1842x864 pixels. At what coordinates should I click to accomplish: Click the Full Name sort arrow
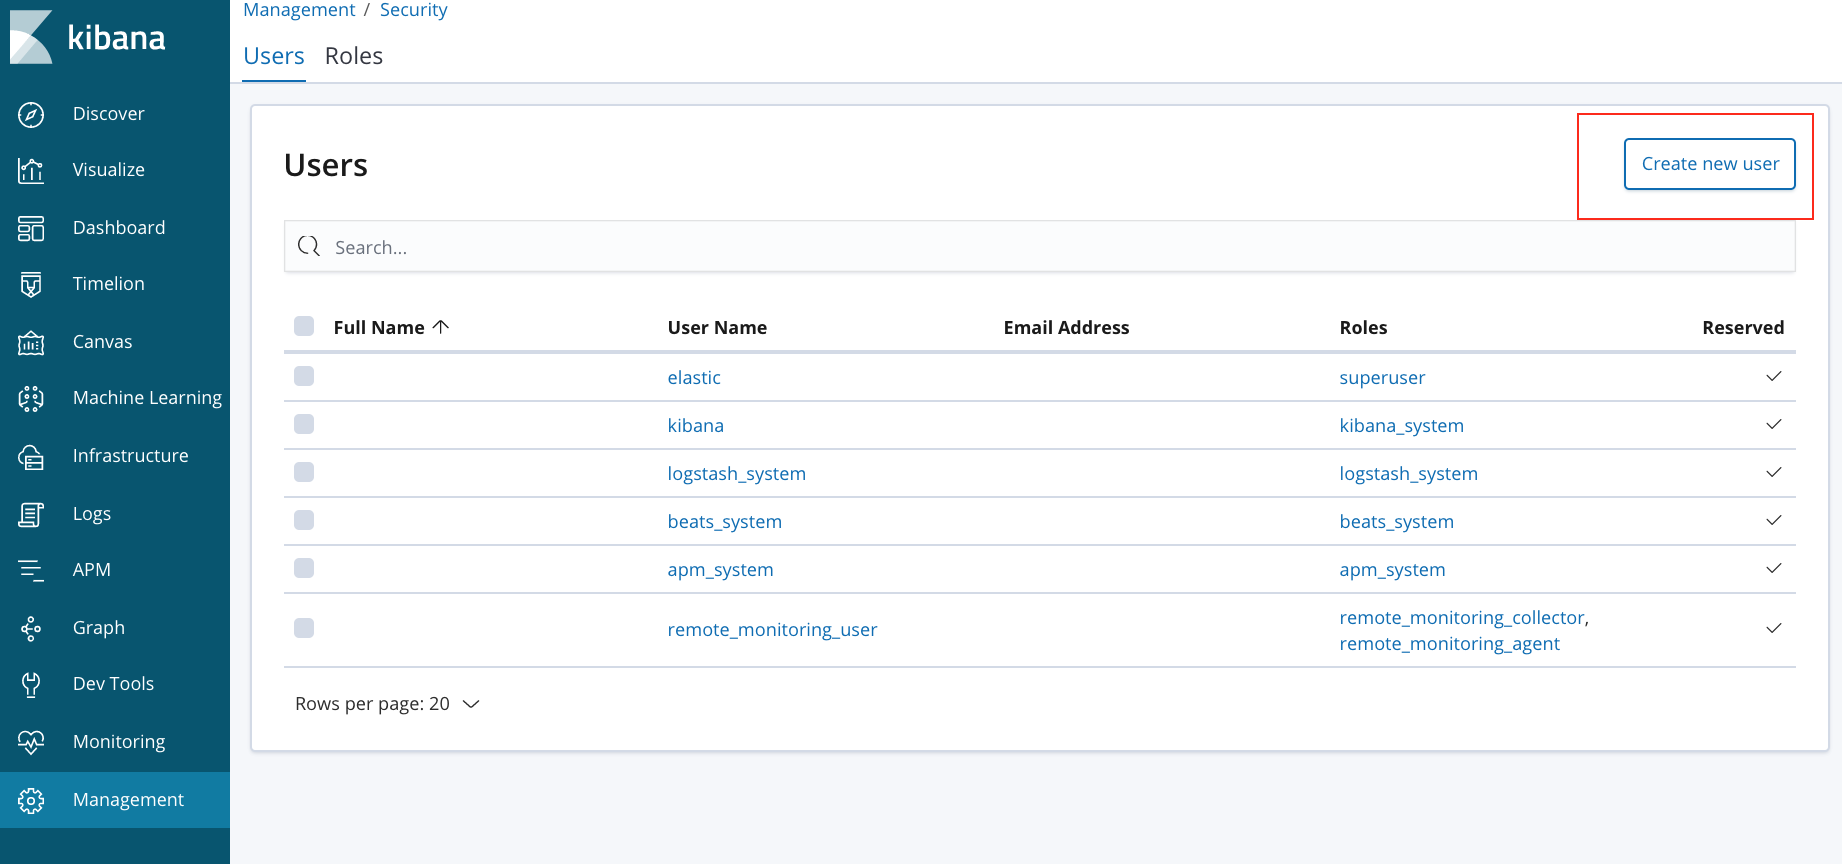pyautogui.click(x=441, y=327)
